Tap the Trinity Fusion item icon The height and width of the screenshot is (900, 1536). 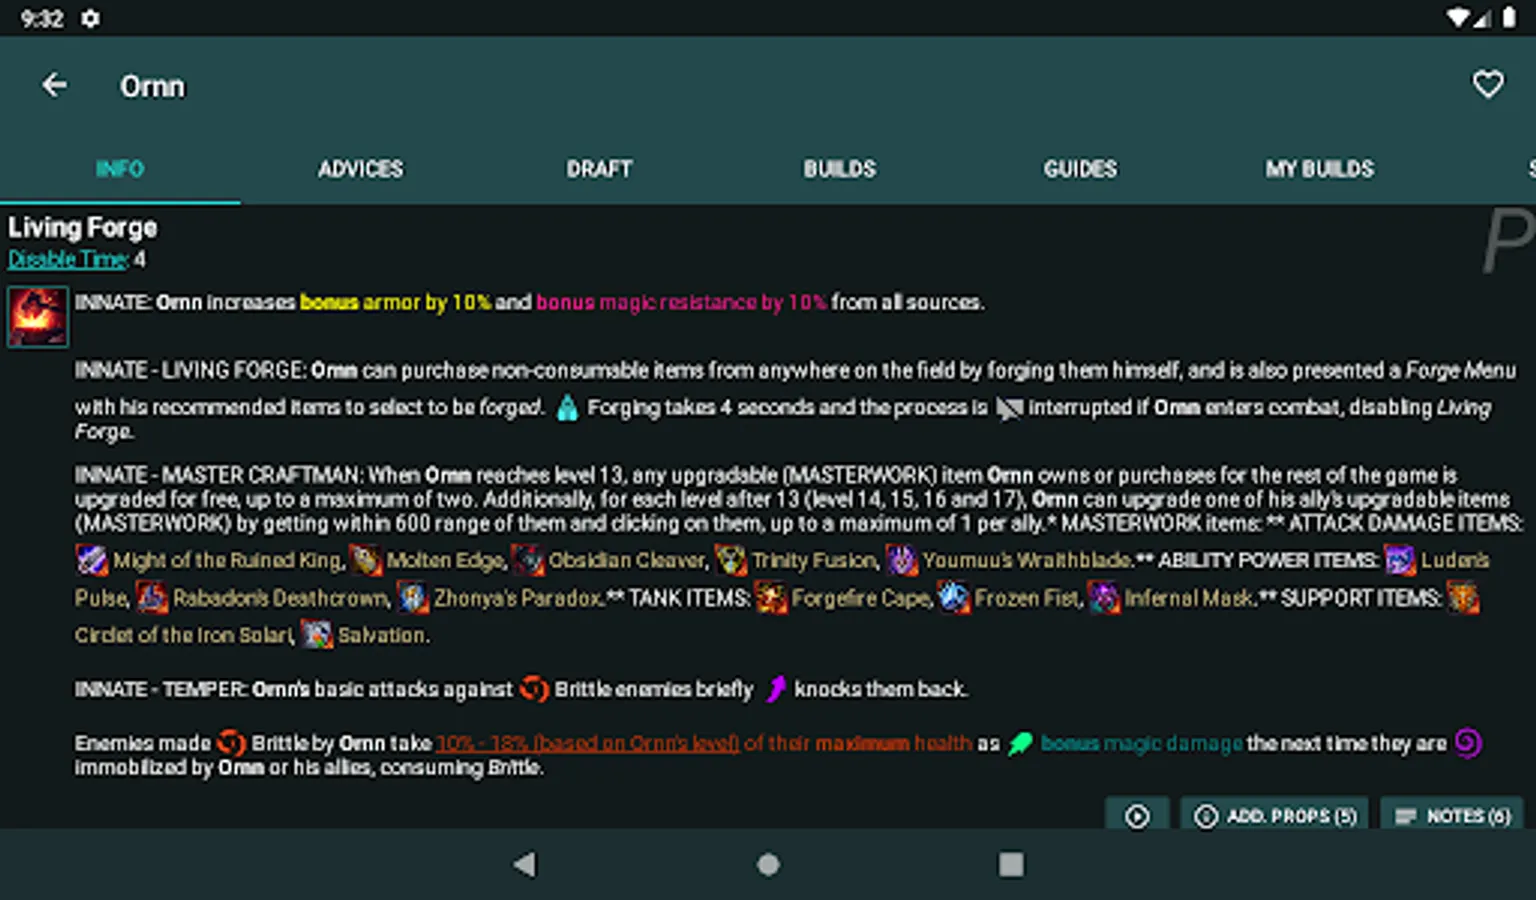point(731,560)
